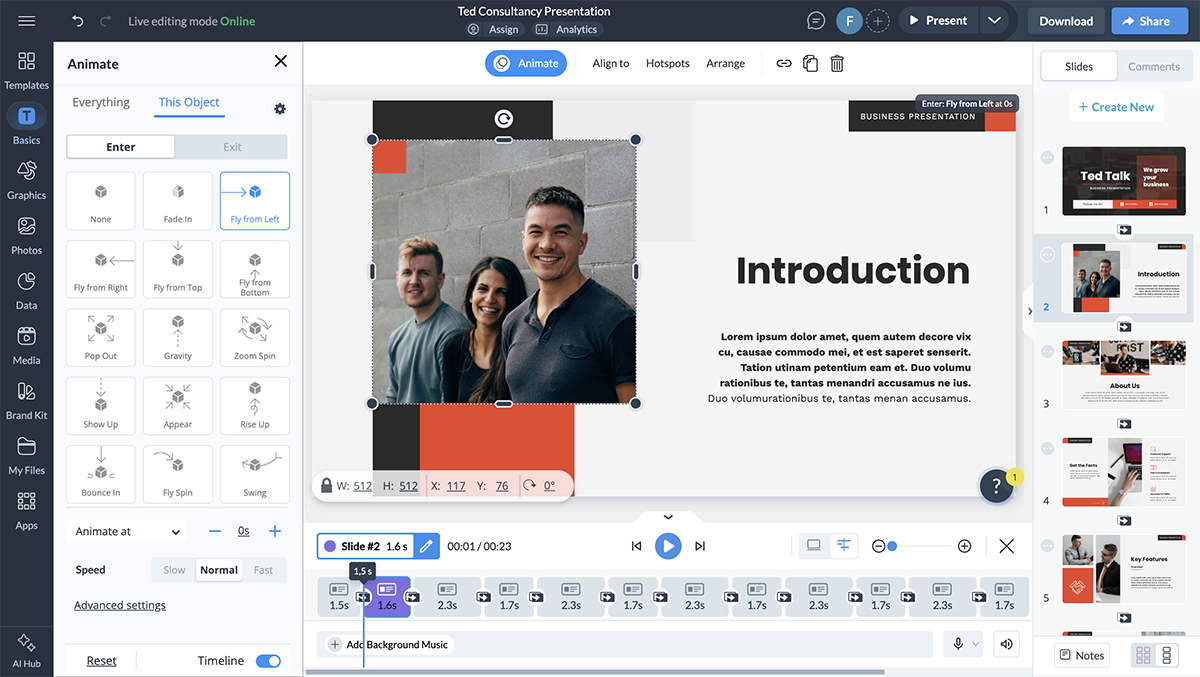Image resolution: width=1200 pixels, height=677 pixels.
Task: Open the Media sidebar panel
Action: click(x=27, y=346)
